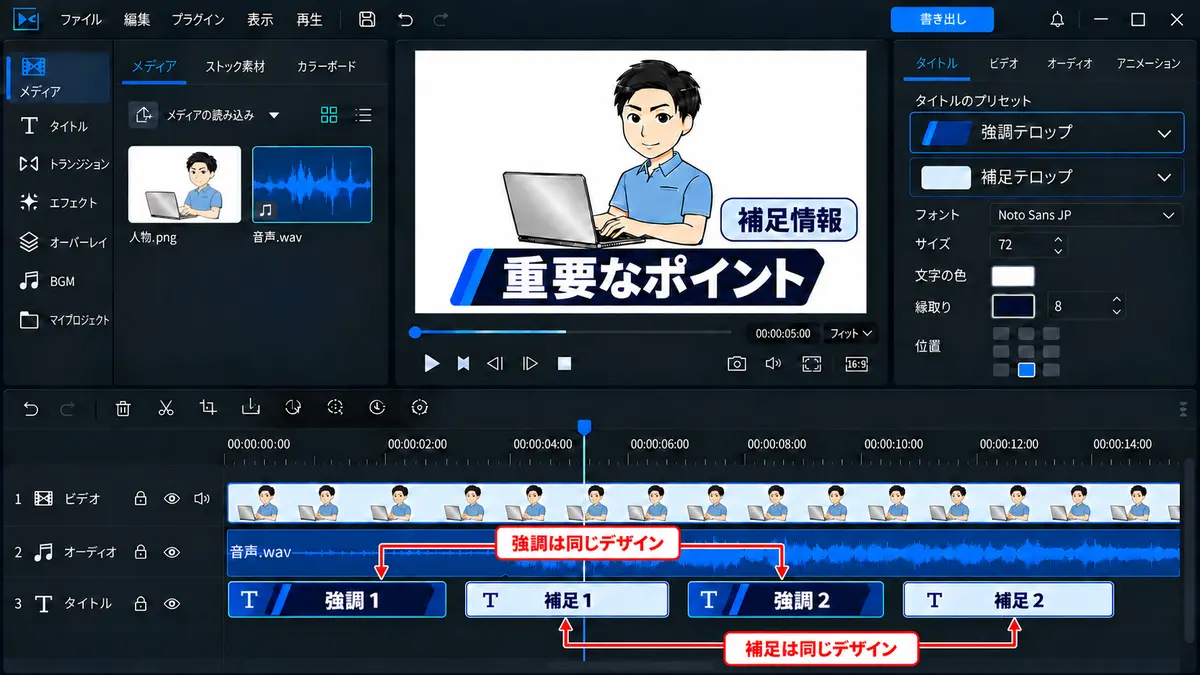Open メディアの読み込み dropdown arrow
The image size is (1200, 675).
coord(274,115)
